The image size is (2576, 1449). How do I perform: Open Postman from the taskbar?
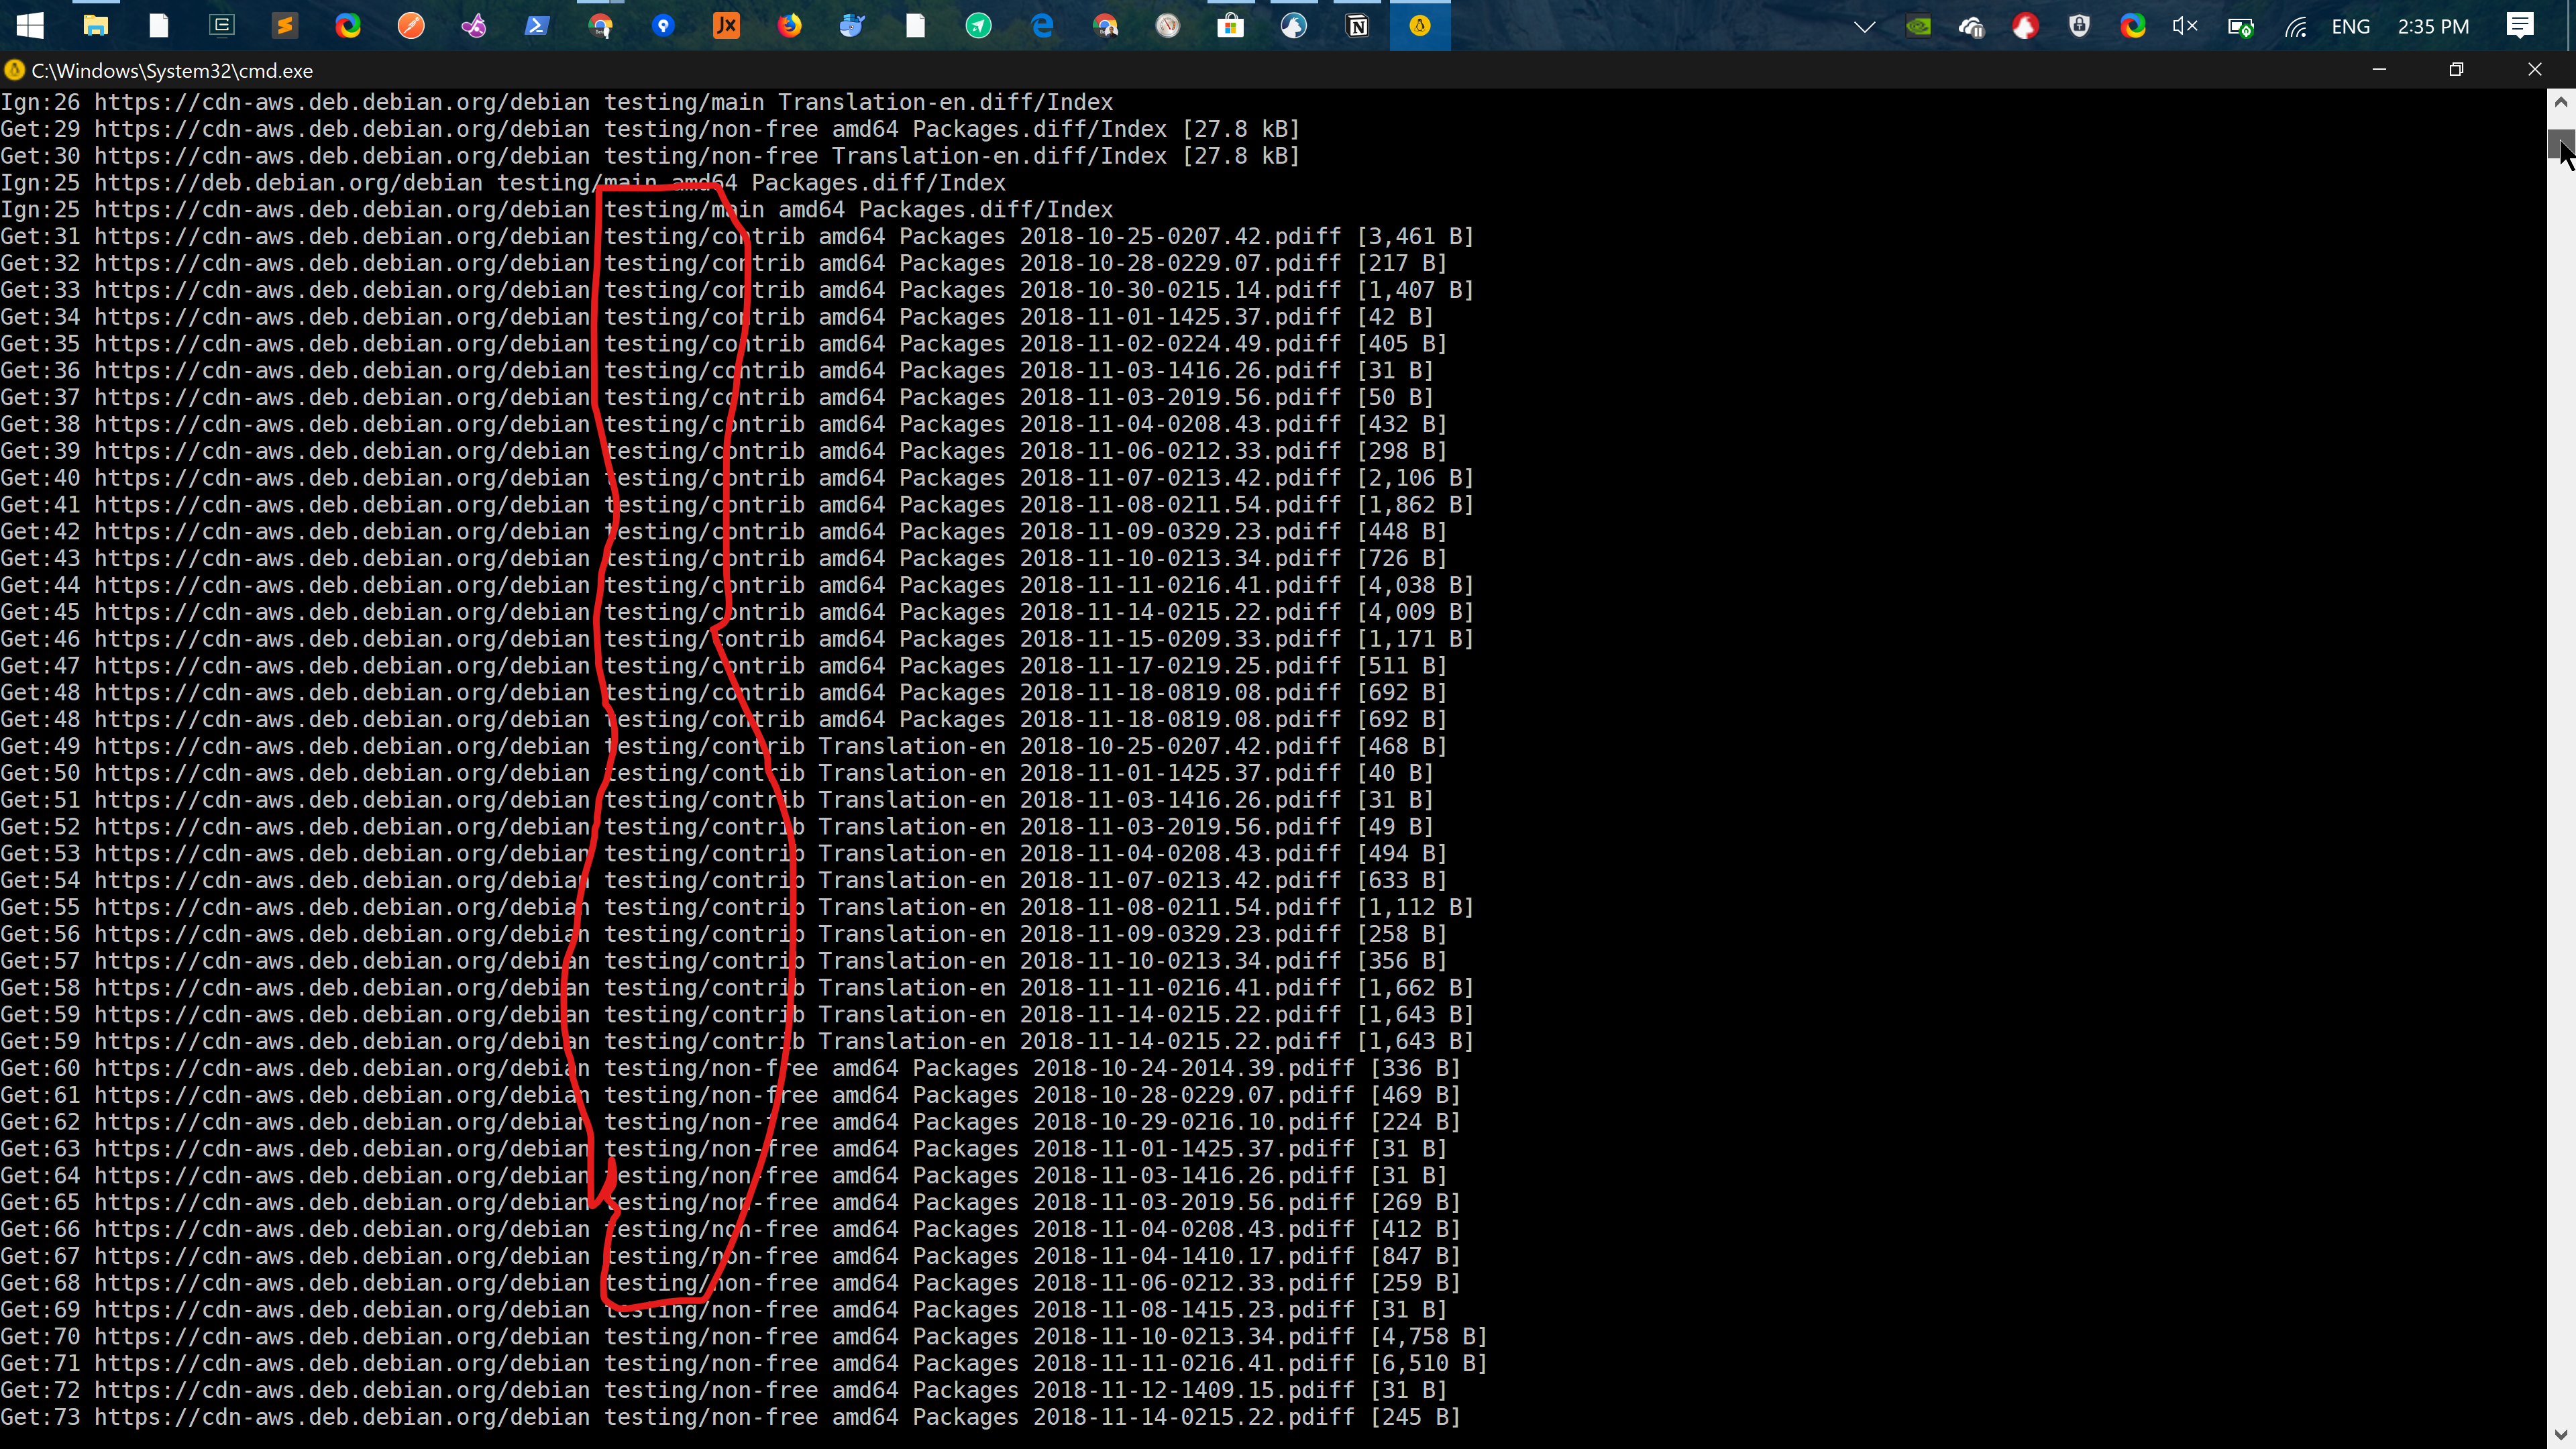(x=411, y=26)
